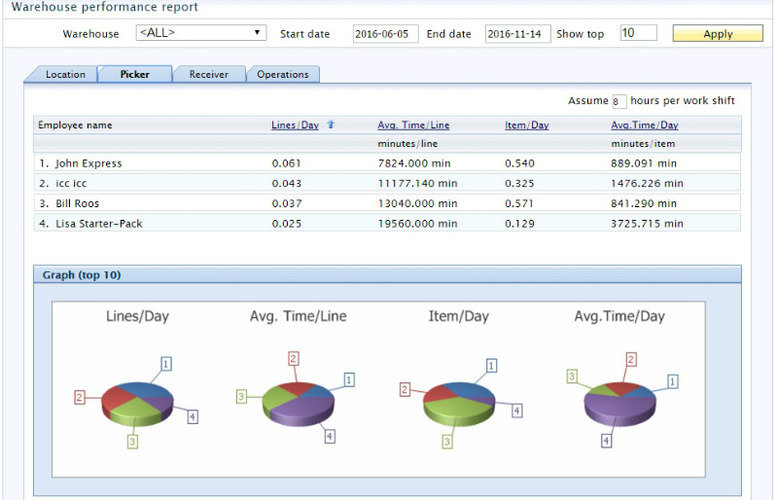Click the Item/Day pie chart
The width and height of the screenshot is (778, 500).
[459, 404]
